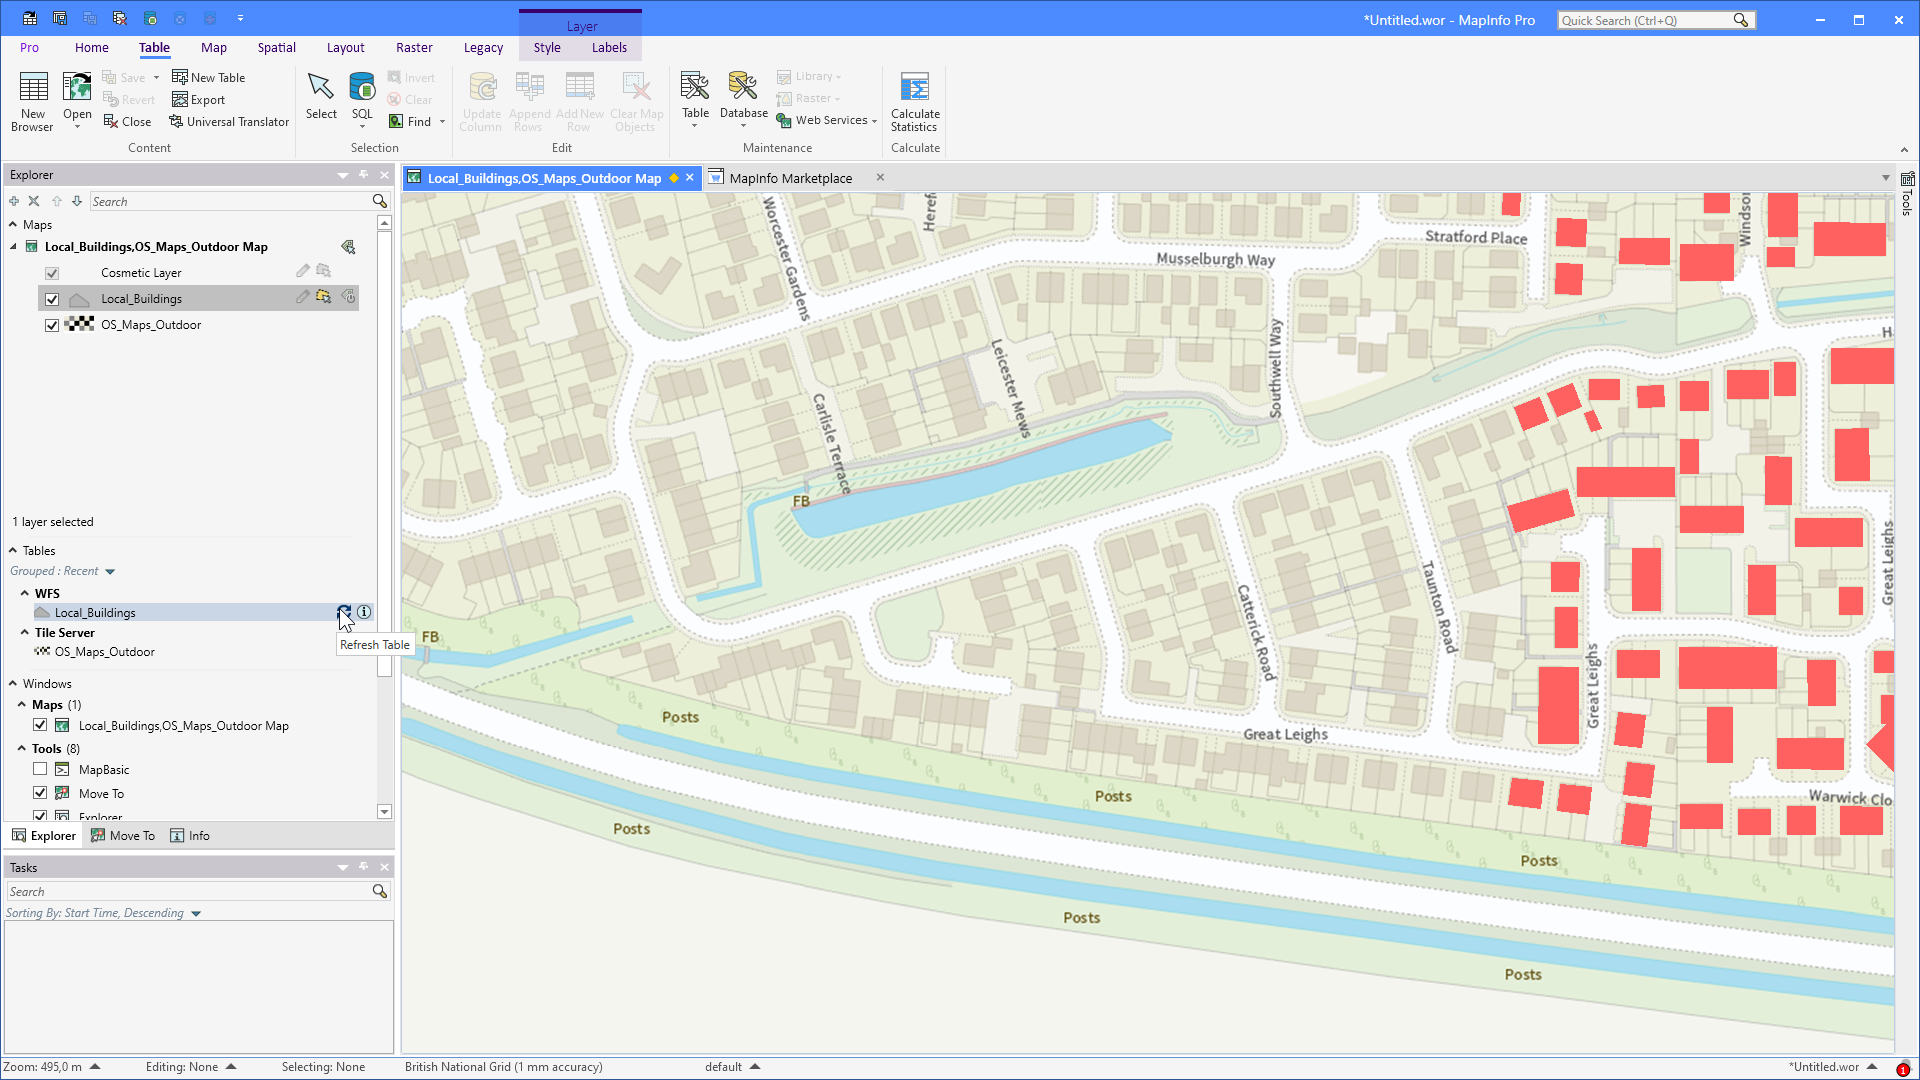Edit the Local_Buildings layer style pencil icon
Image resolution: width=1920 pixels, height=1080 pixels.
coord(303,297)
